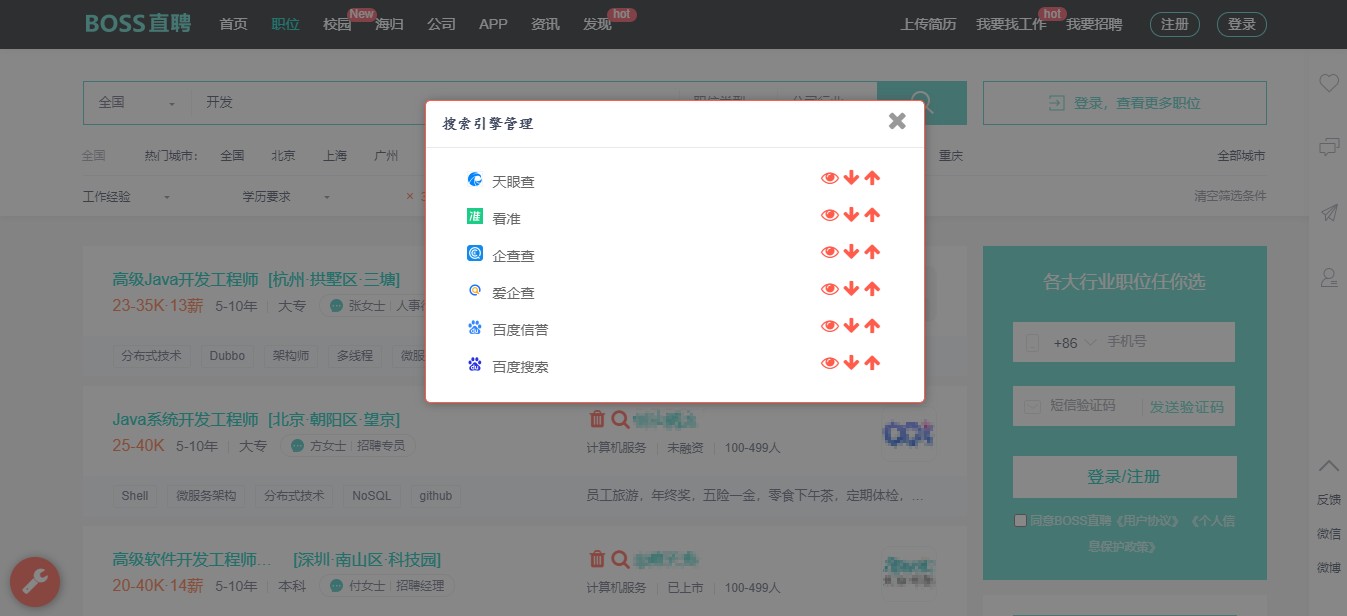Image resolution: width=1347 pixels, height=616 pixels.
Task: Click the 登录/注册 button
Action: tap(1124, 477)
